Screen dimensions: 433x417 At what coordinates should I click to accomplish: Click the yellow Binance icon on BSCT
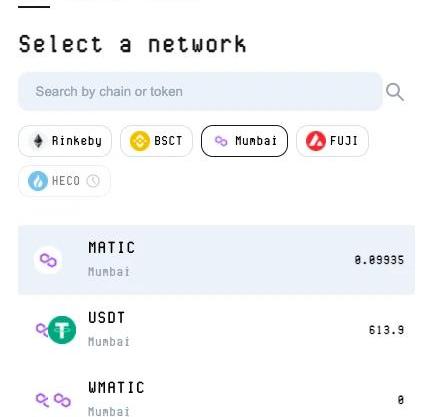140,141
